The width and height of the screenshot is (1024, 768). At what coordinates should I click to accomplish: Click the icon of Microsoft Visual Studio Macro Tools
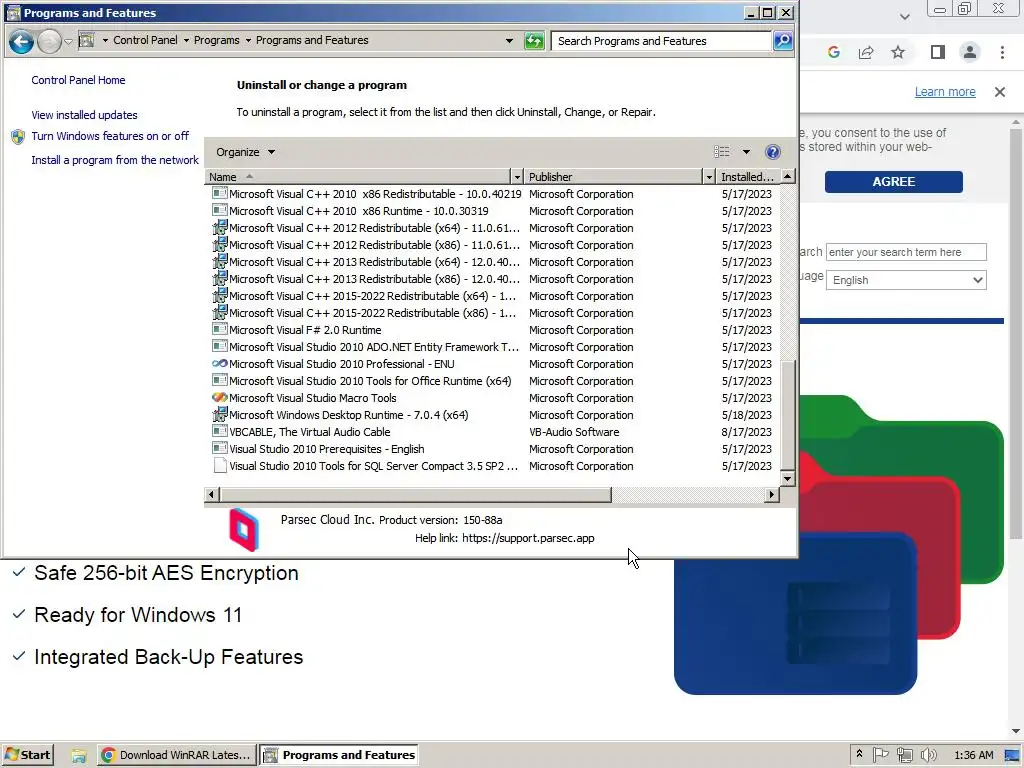pyautogui.click(x=220, y=398)
